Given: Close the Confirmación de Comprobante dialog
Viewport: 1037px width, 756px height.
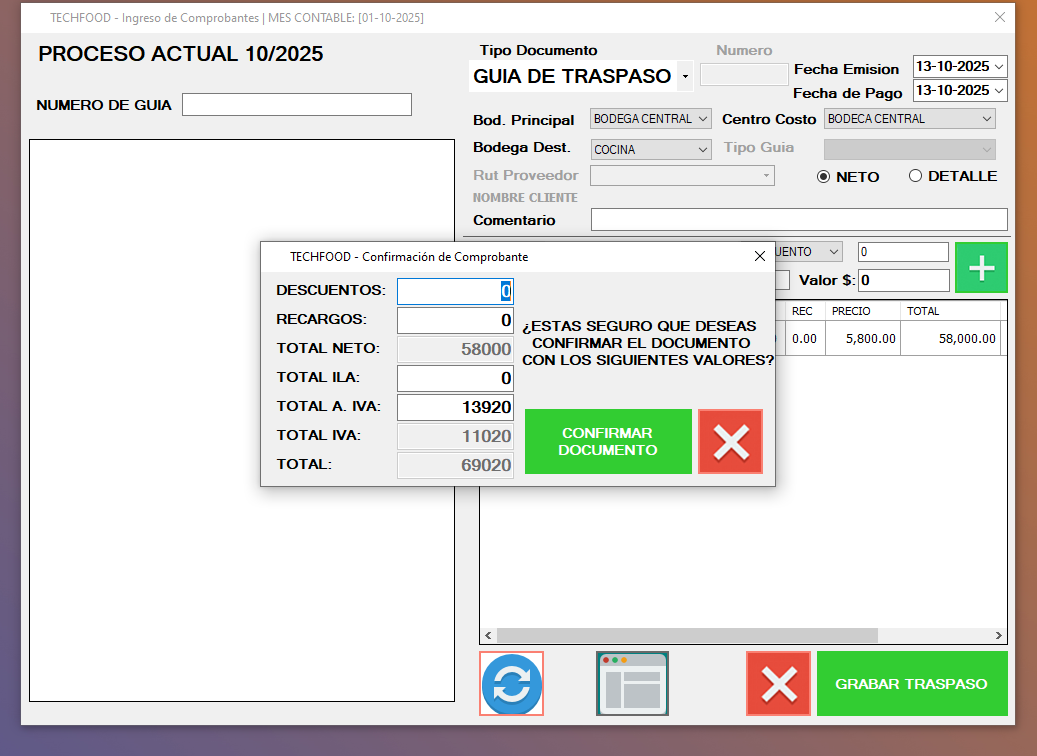Looking at the screenshot, I should point(759,257).
